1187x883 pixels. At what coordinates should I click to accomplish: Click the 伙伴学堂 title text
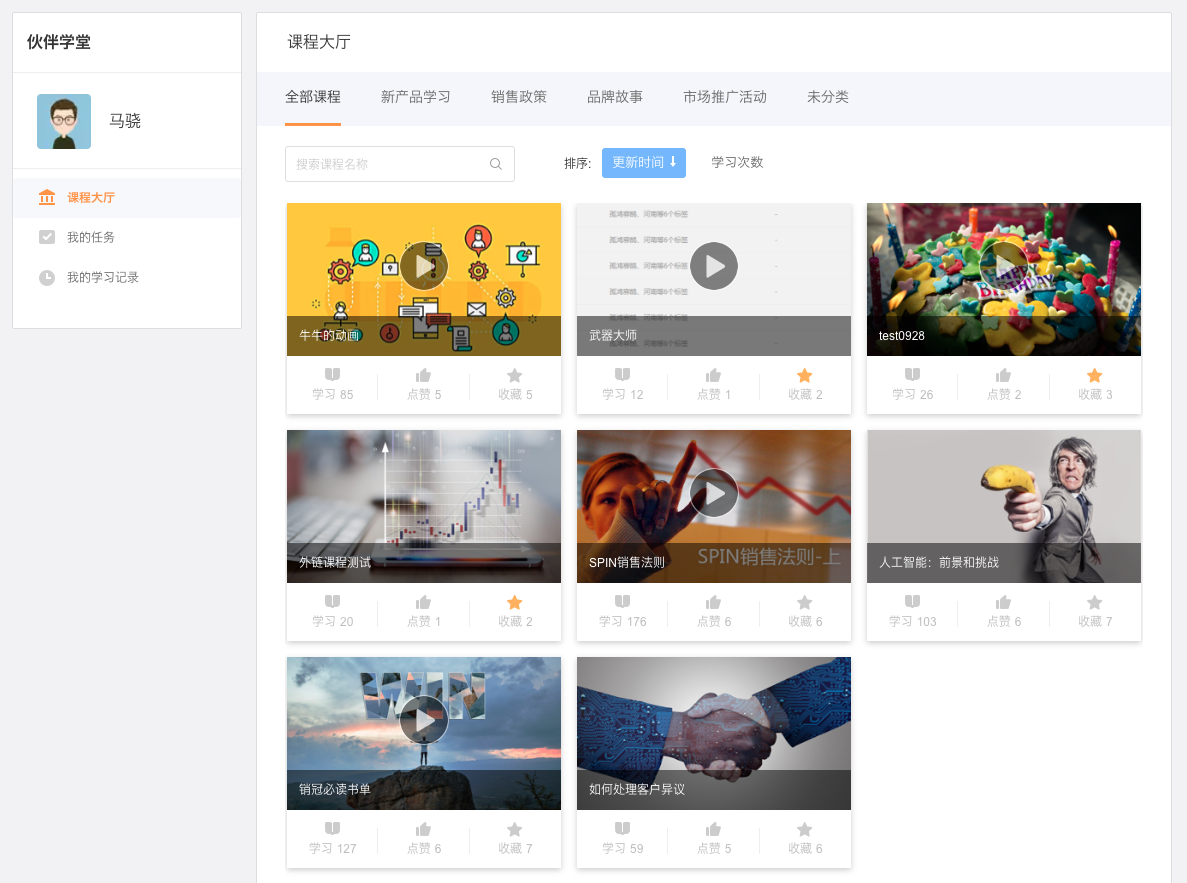tap(58, 42)
